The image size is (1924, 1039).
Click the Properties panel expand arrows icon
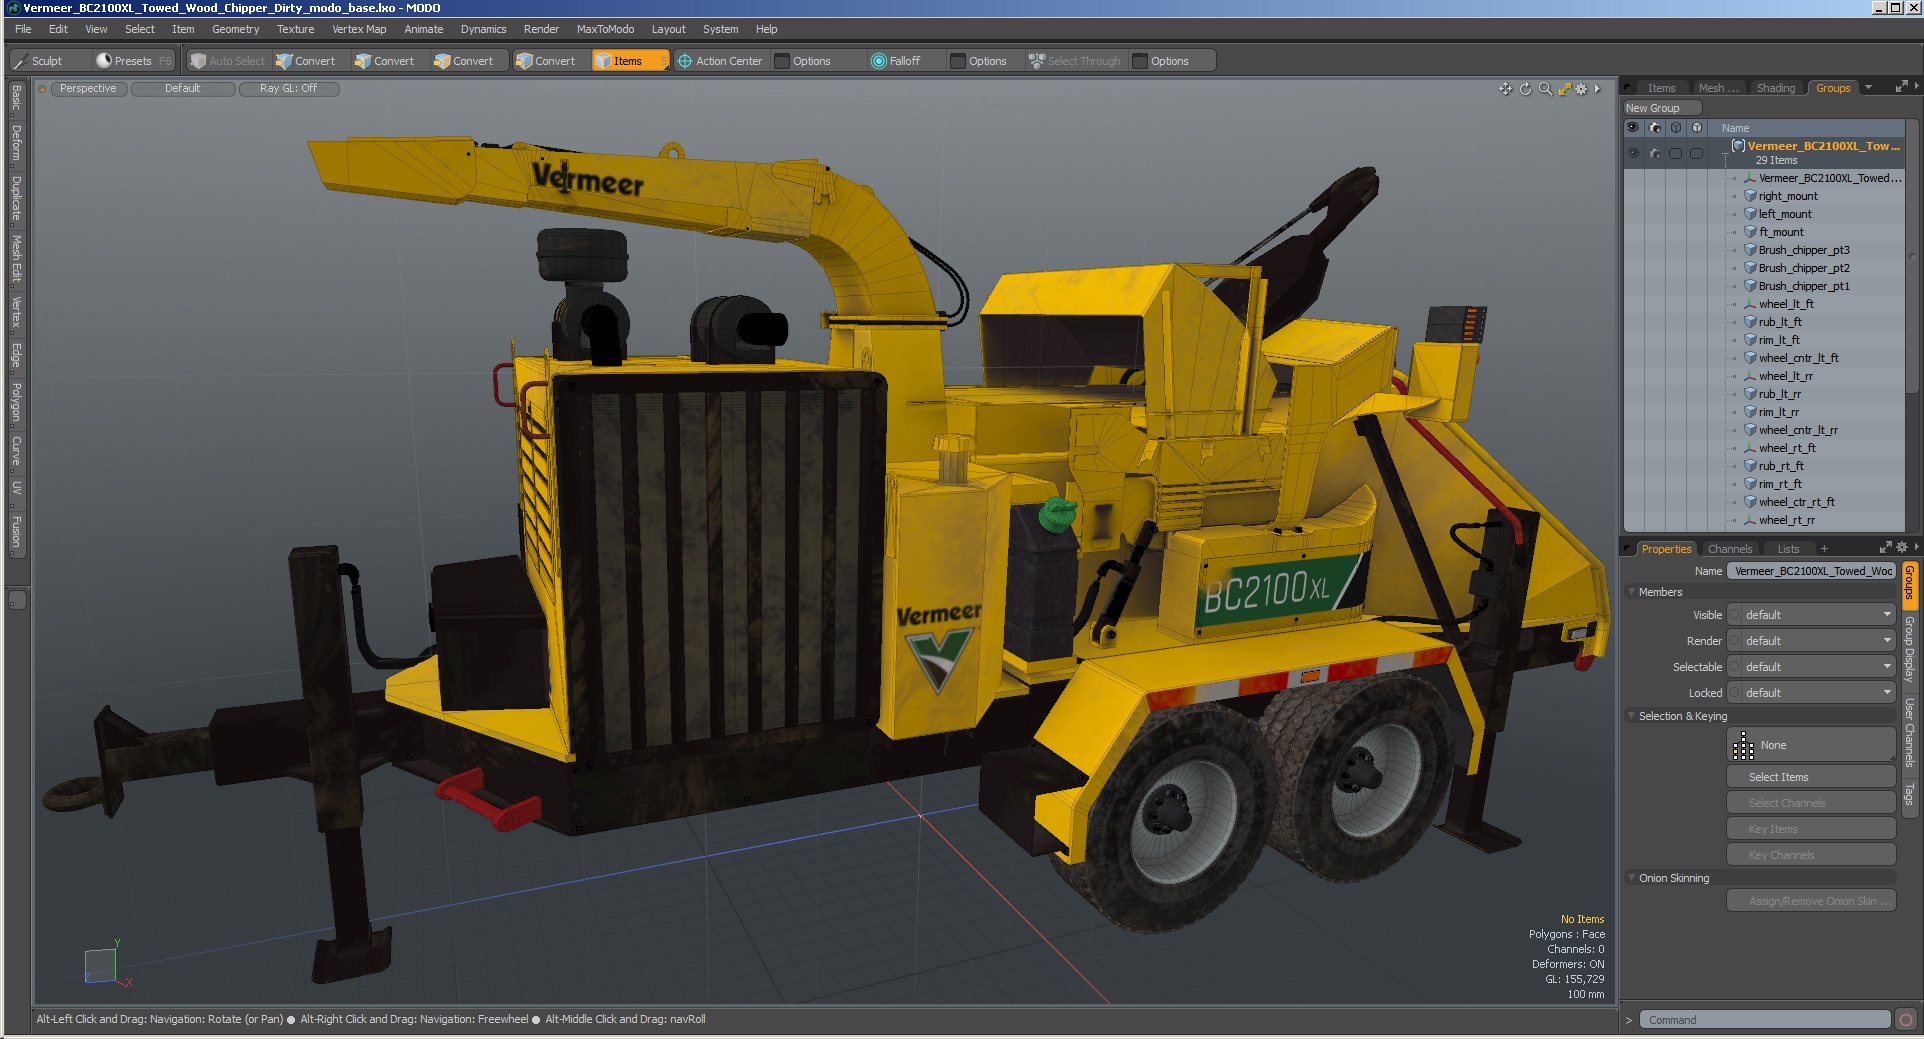[x=1885, y=547]
